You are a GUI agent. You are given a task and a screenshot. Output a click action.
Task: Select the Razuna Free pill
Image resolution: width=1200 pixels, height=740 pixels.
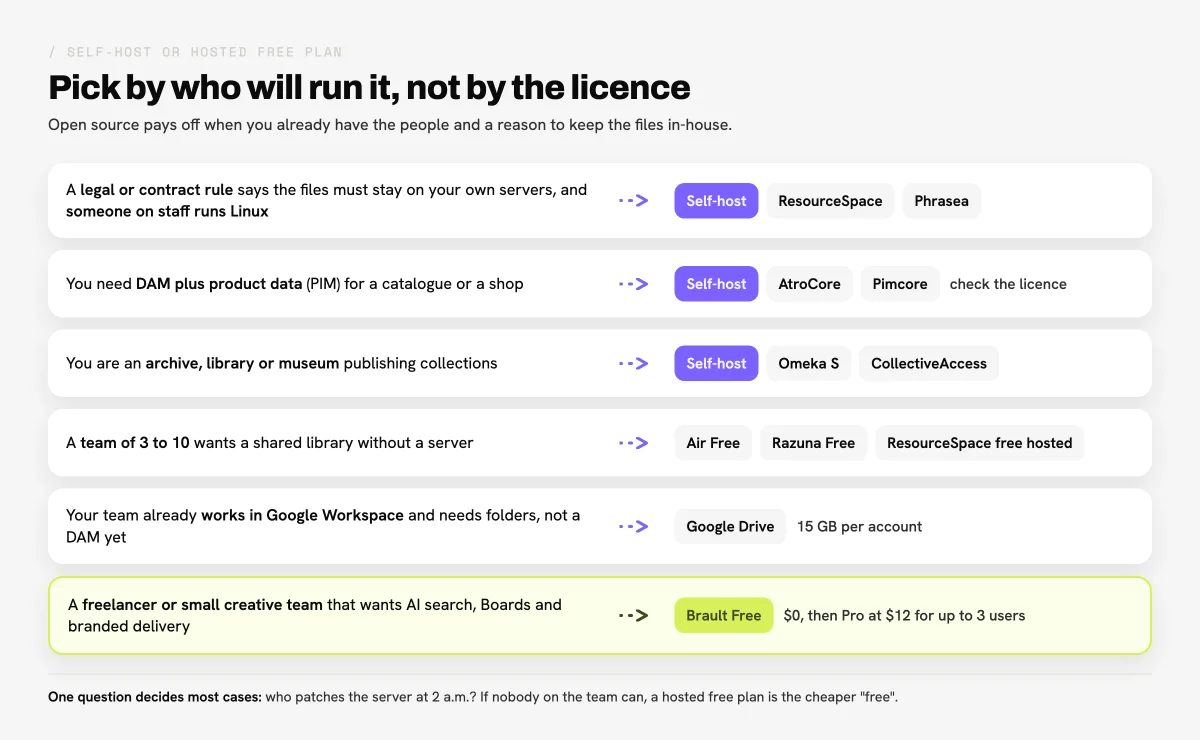tap(813, 443)
